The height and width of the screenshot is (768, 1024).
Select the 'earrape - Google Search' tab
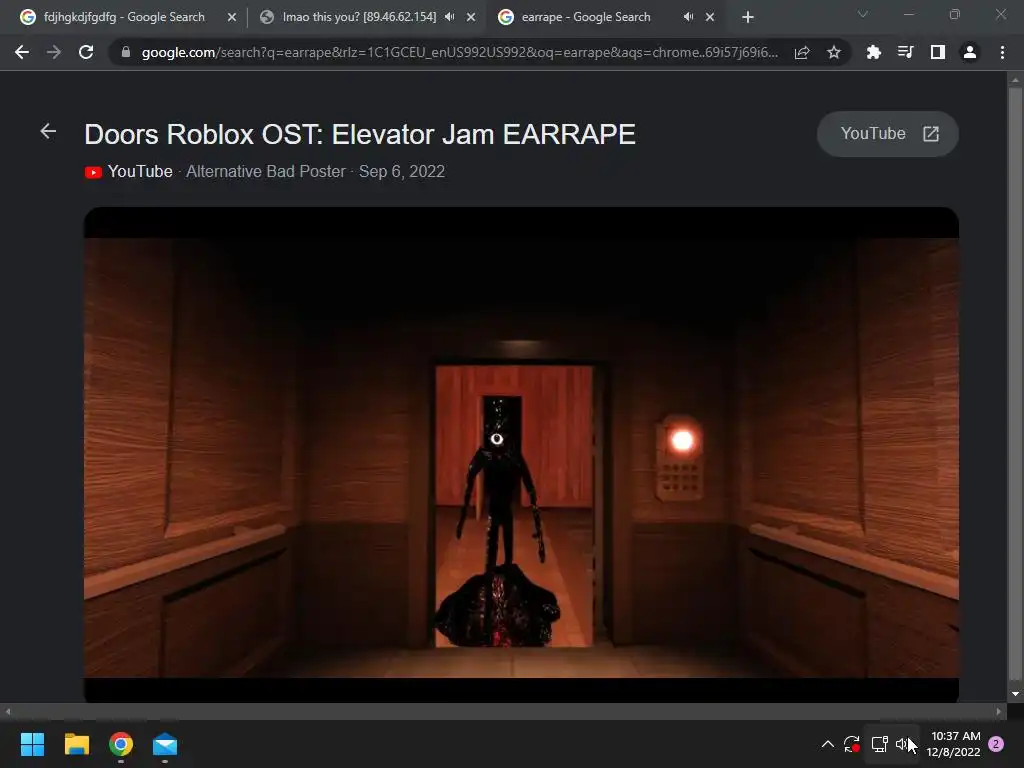586,17
